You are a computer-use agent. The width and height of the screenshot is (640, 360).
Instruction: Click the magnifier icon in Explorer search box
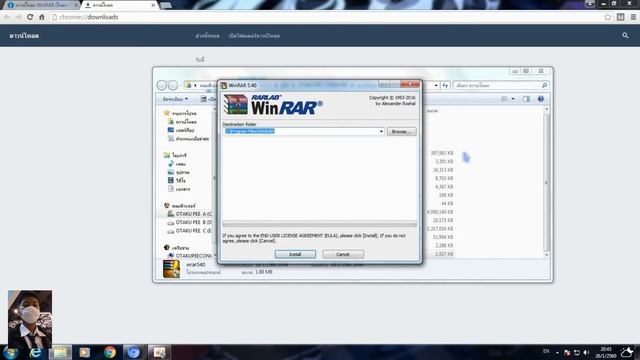click(x=544, y=85)
